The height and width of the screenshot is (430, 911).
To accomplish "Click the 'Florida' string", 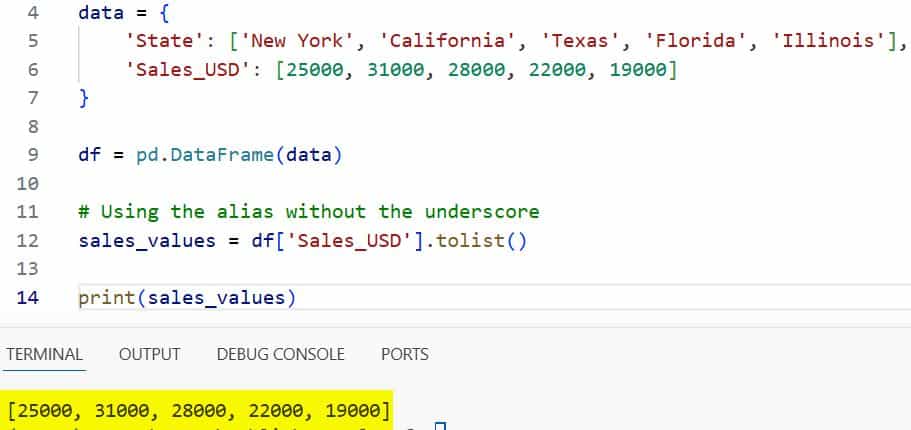I will (696, 41).
